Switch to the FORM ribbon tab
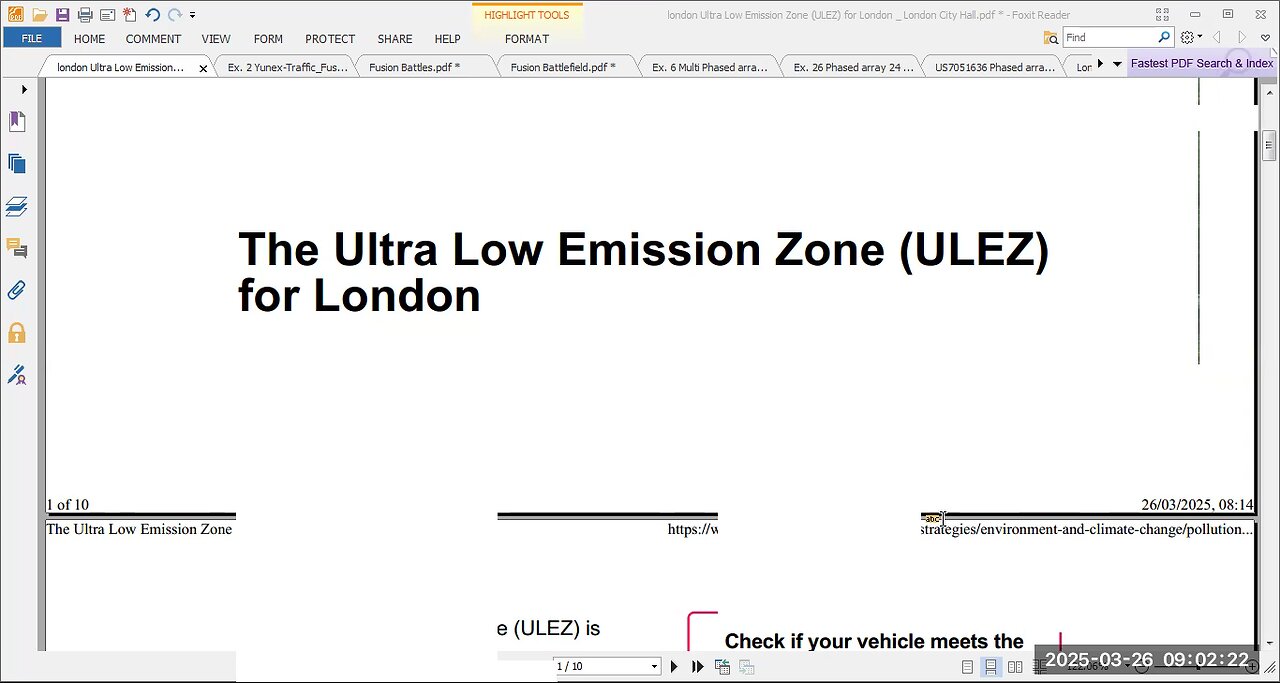Screen dimensions: 1280x683 pos(268,39)
